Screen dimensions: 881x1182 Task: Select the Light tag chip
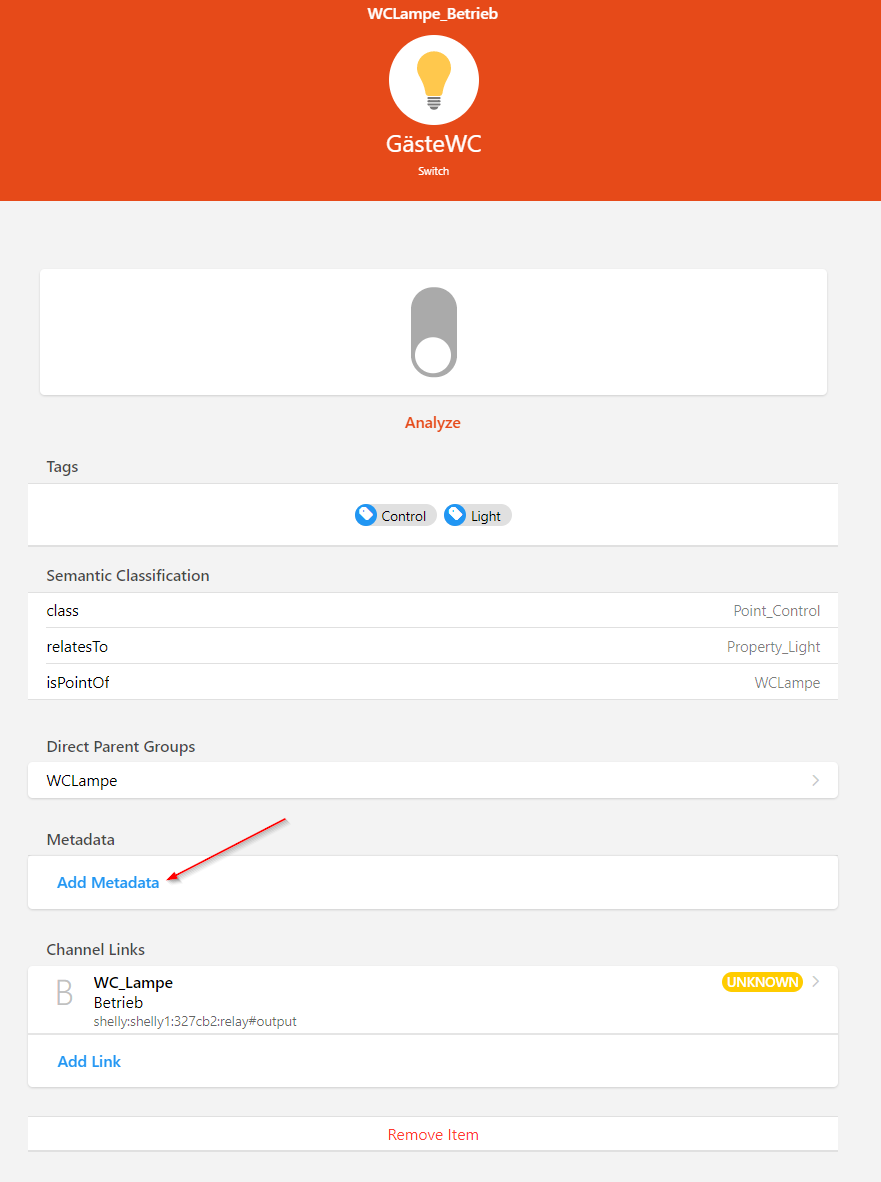tap(478, 516)
